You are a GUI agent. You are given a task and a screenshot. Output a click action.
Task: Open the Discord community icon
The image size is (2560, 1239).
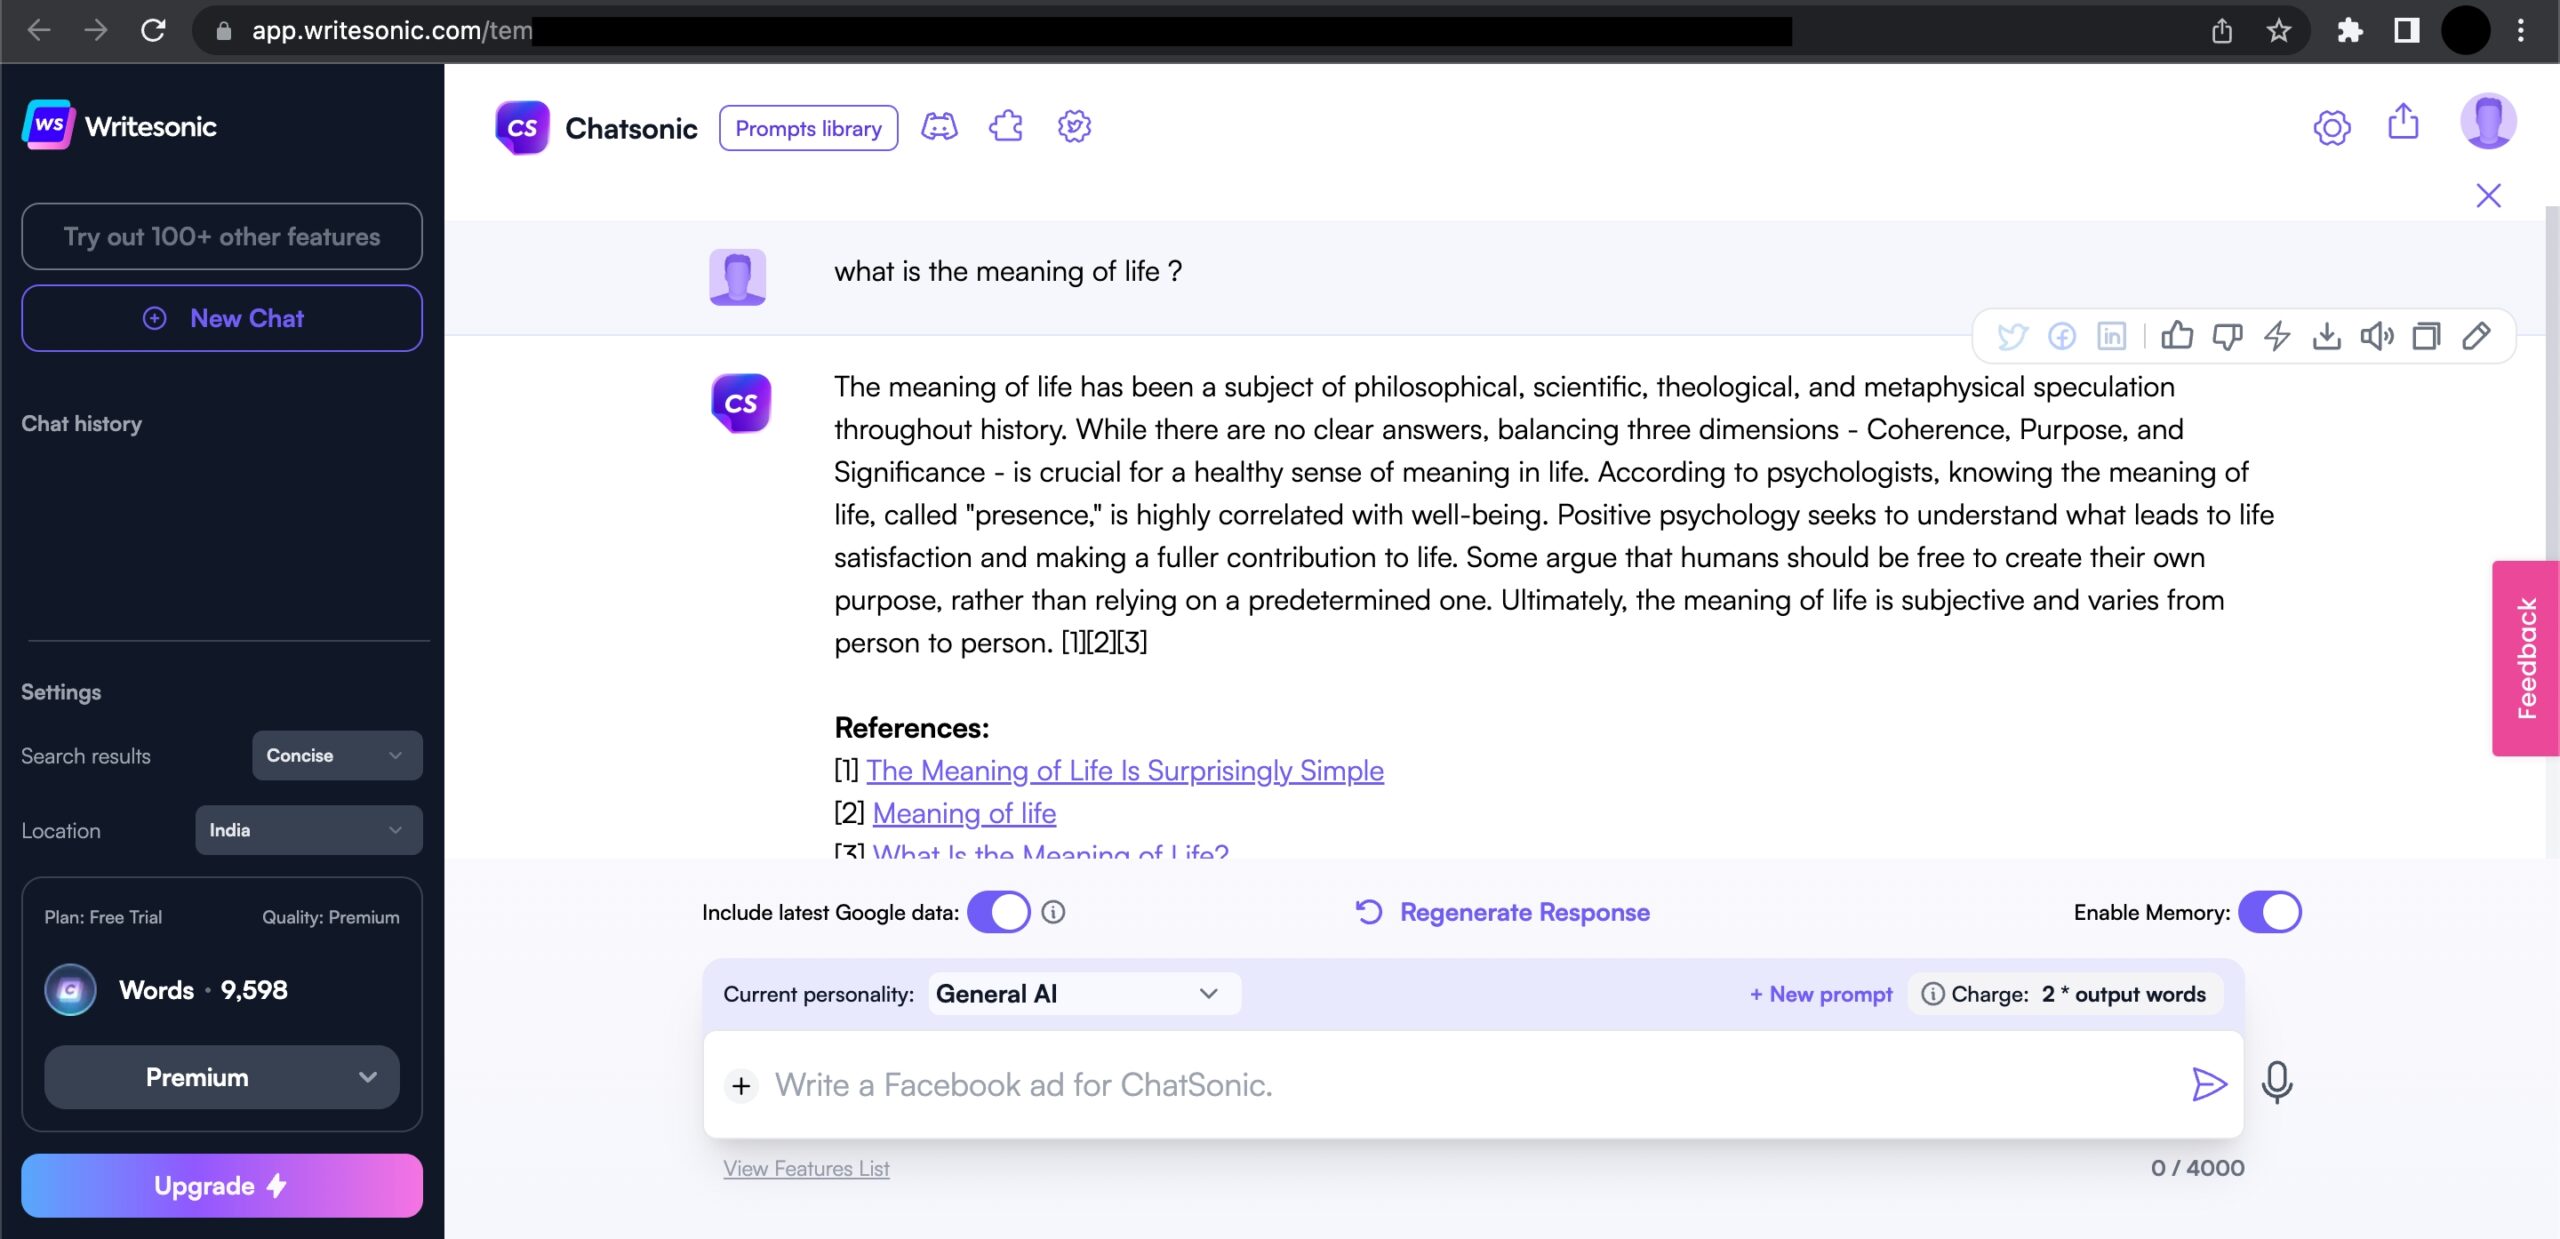click(x=939, y=127)
